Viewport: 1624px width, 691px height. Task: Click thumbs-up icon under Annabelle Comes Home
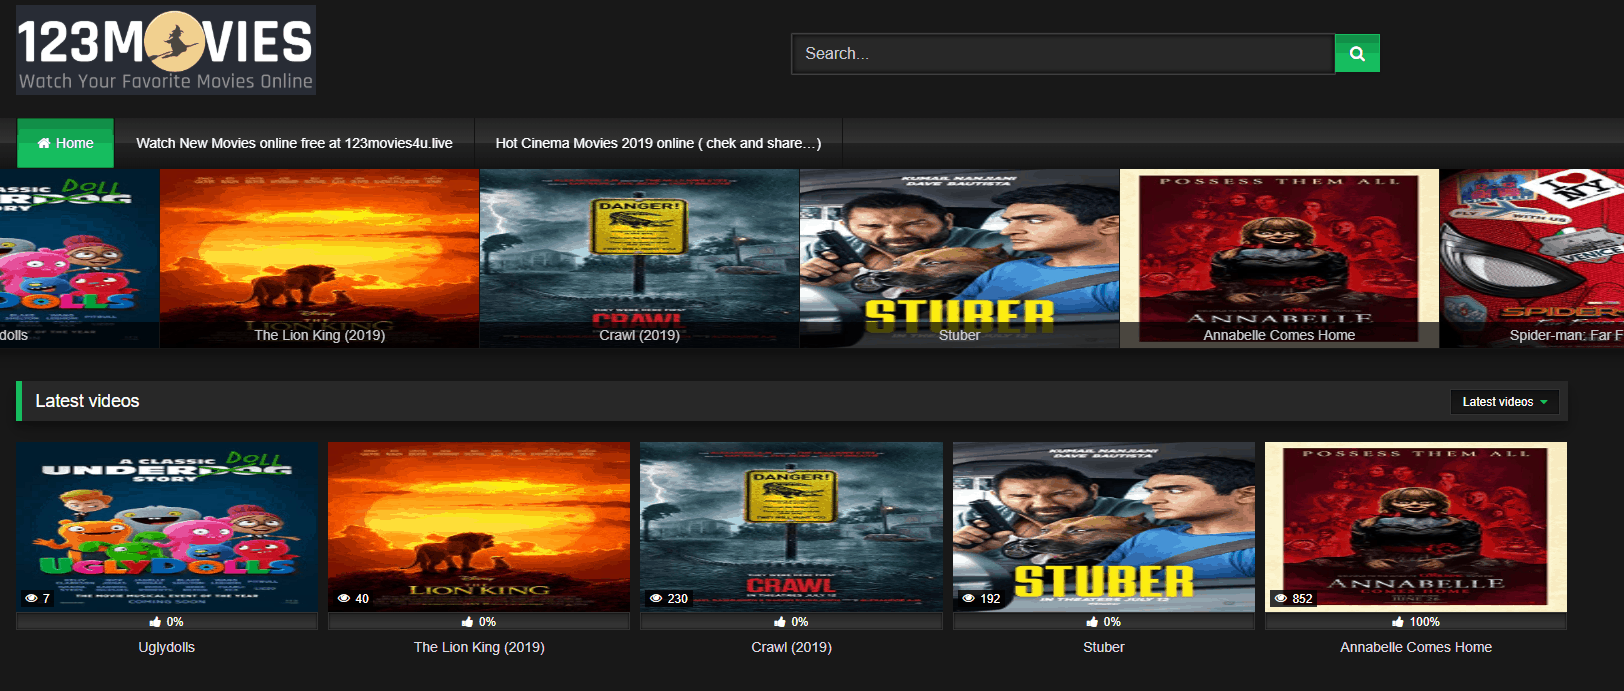click(1398, 622)
